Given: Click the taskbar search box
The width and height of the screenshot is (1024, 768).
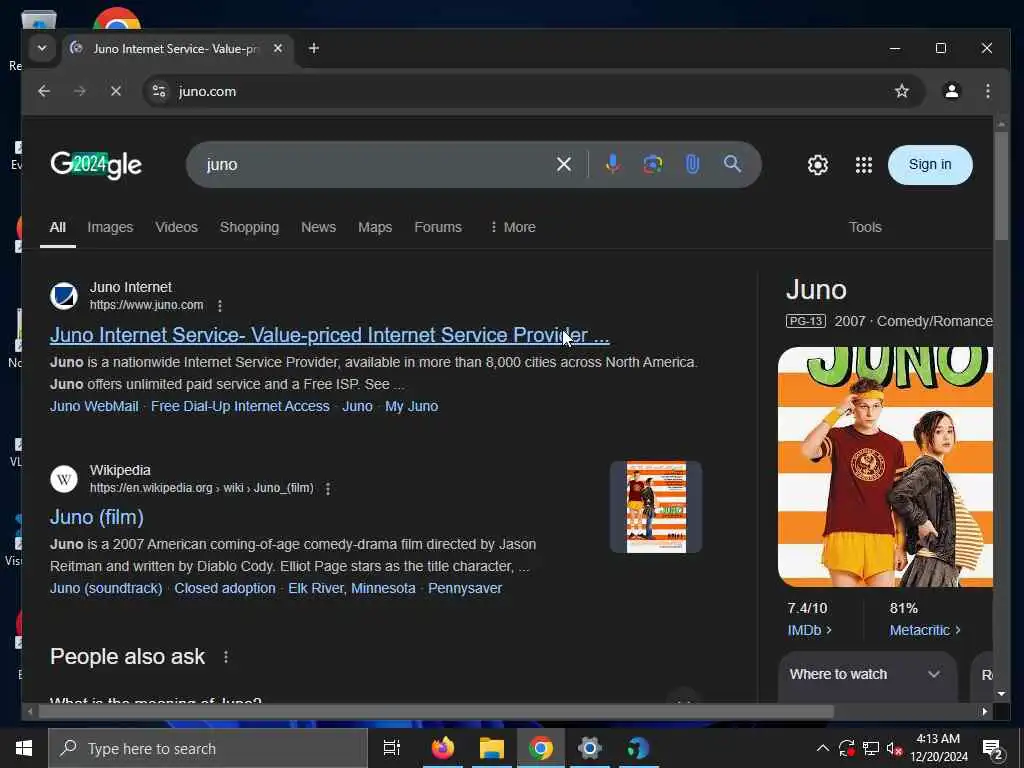Looking at the screenshot, I should point(208,748).
